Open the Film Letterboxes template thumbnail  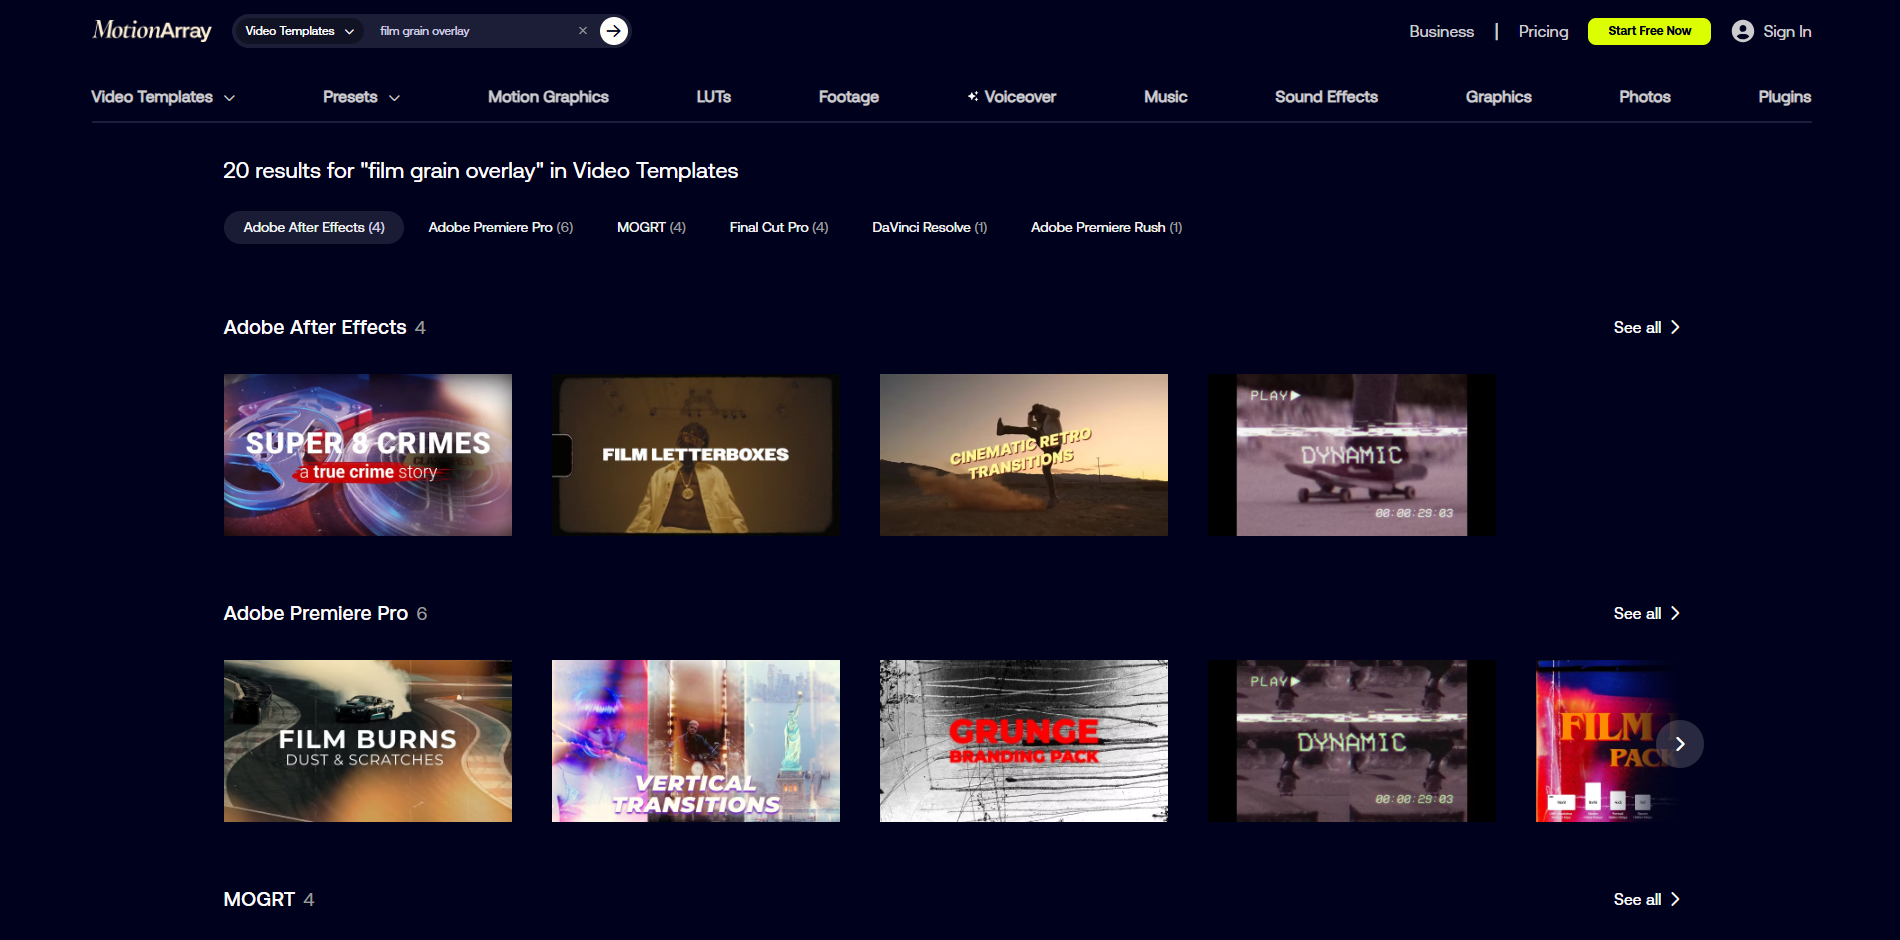click(x=696, y=455)
